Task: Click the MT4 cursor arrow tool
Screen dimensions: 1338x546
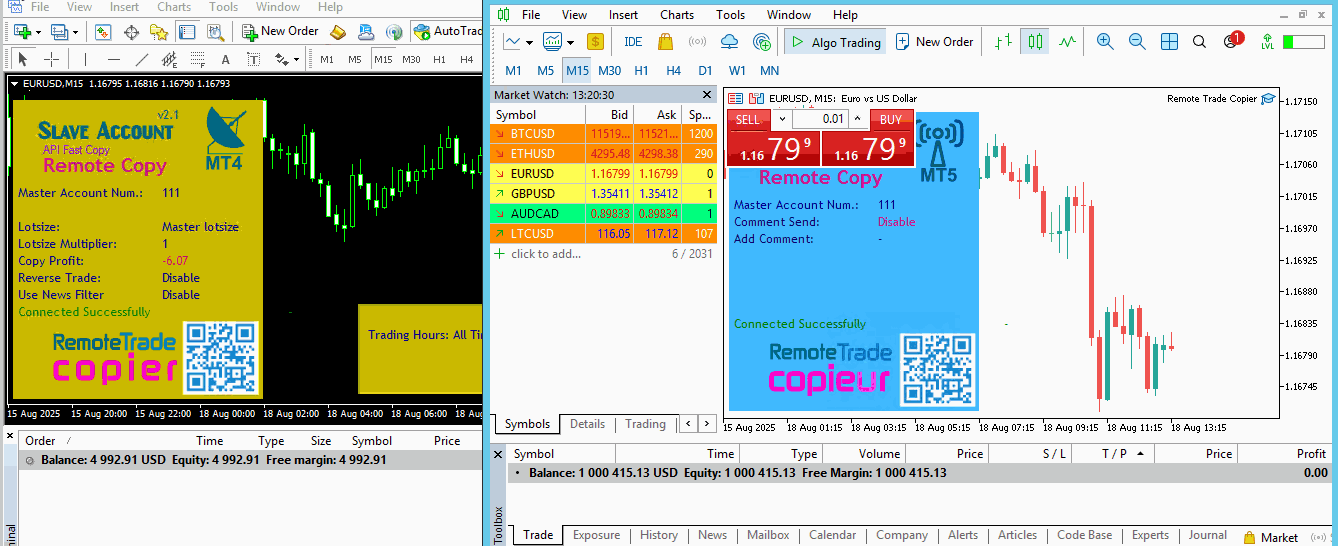Action: click(23, 59)
